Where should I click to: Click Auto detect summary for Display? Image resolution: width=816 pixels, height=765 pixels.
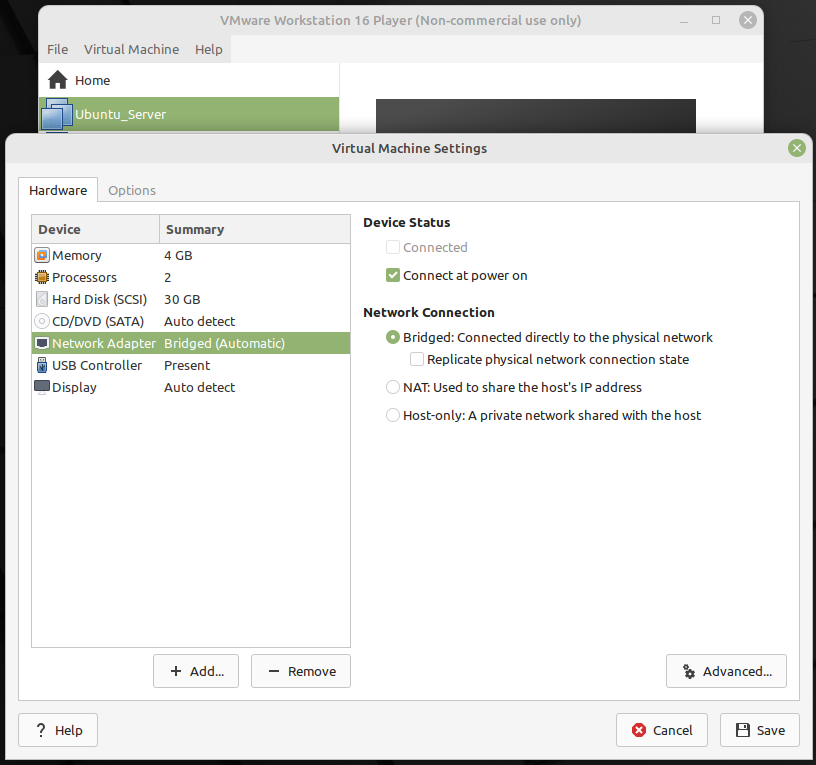(199, 387)
